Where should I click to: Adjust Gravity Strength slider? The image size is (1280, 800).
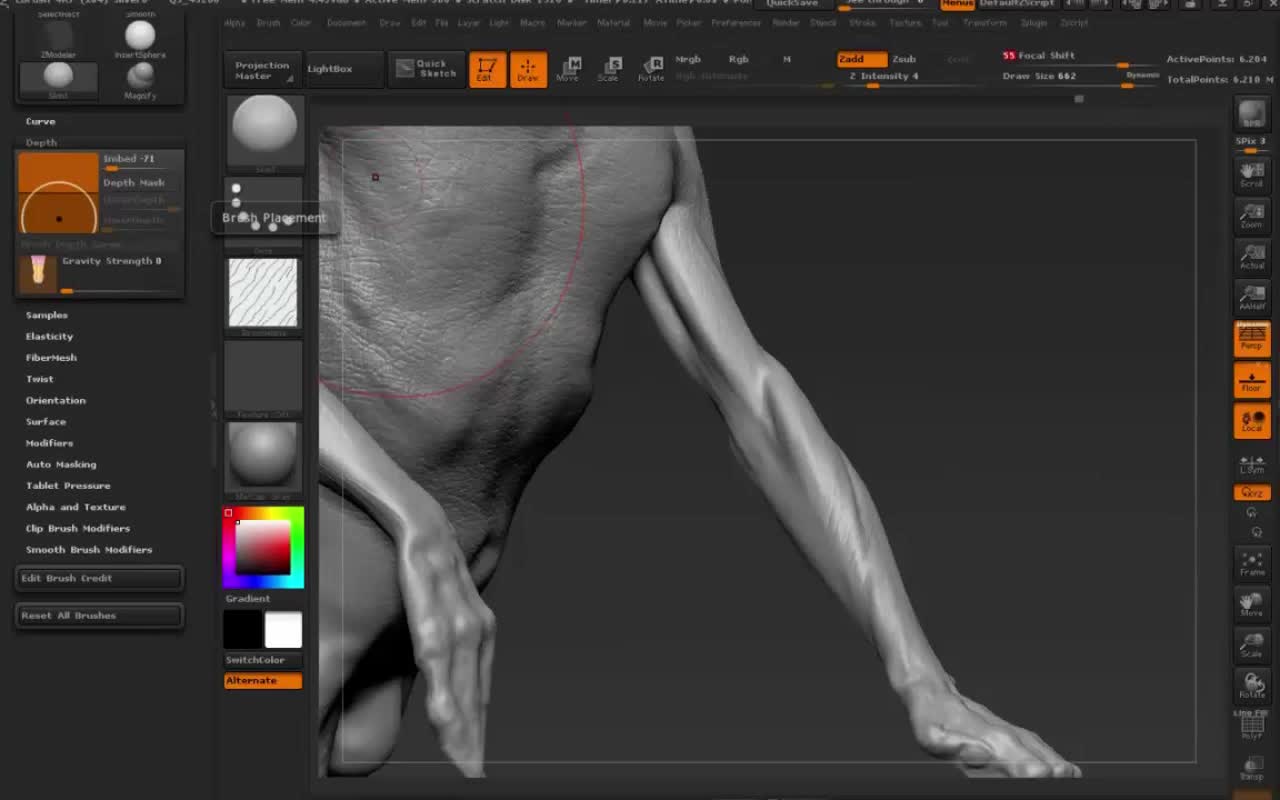click(x=121, y=273)
